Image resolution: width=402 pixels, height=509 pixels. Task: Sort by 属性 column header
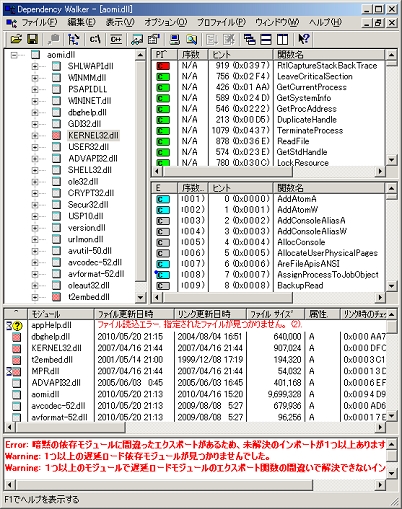(322, 314)
